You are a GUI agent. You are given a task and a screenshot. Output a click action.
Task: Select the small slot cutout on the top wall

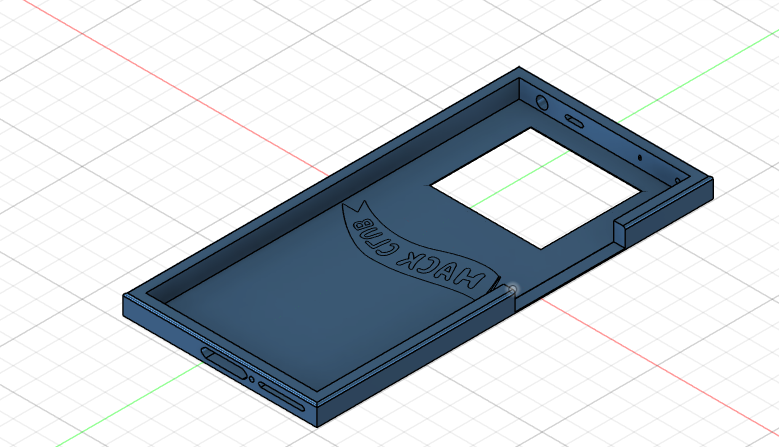[574, 121]
